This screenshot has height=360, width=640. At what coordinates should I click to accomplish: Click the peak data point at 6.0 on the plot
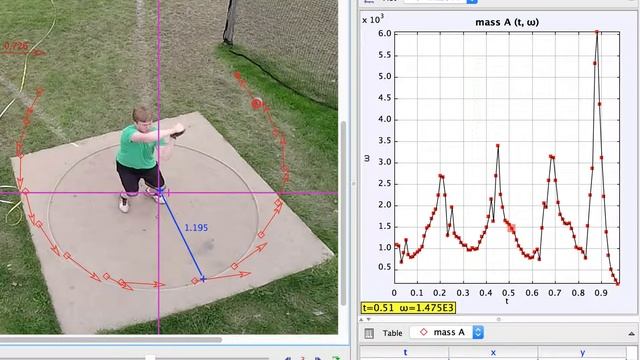coord(597,32)
